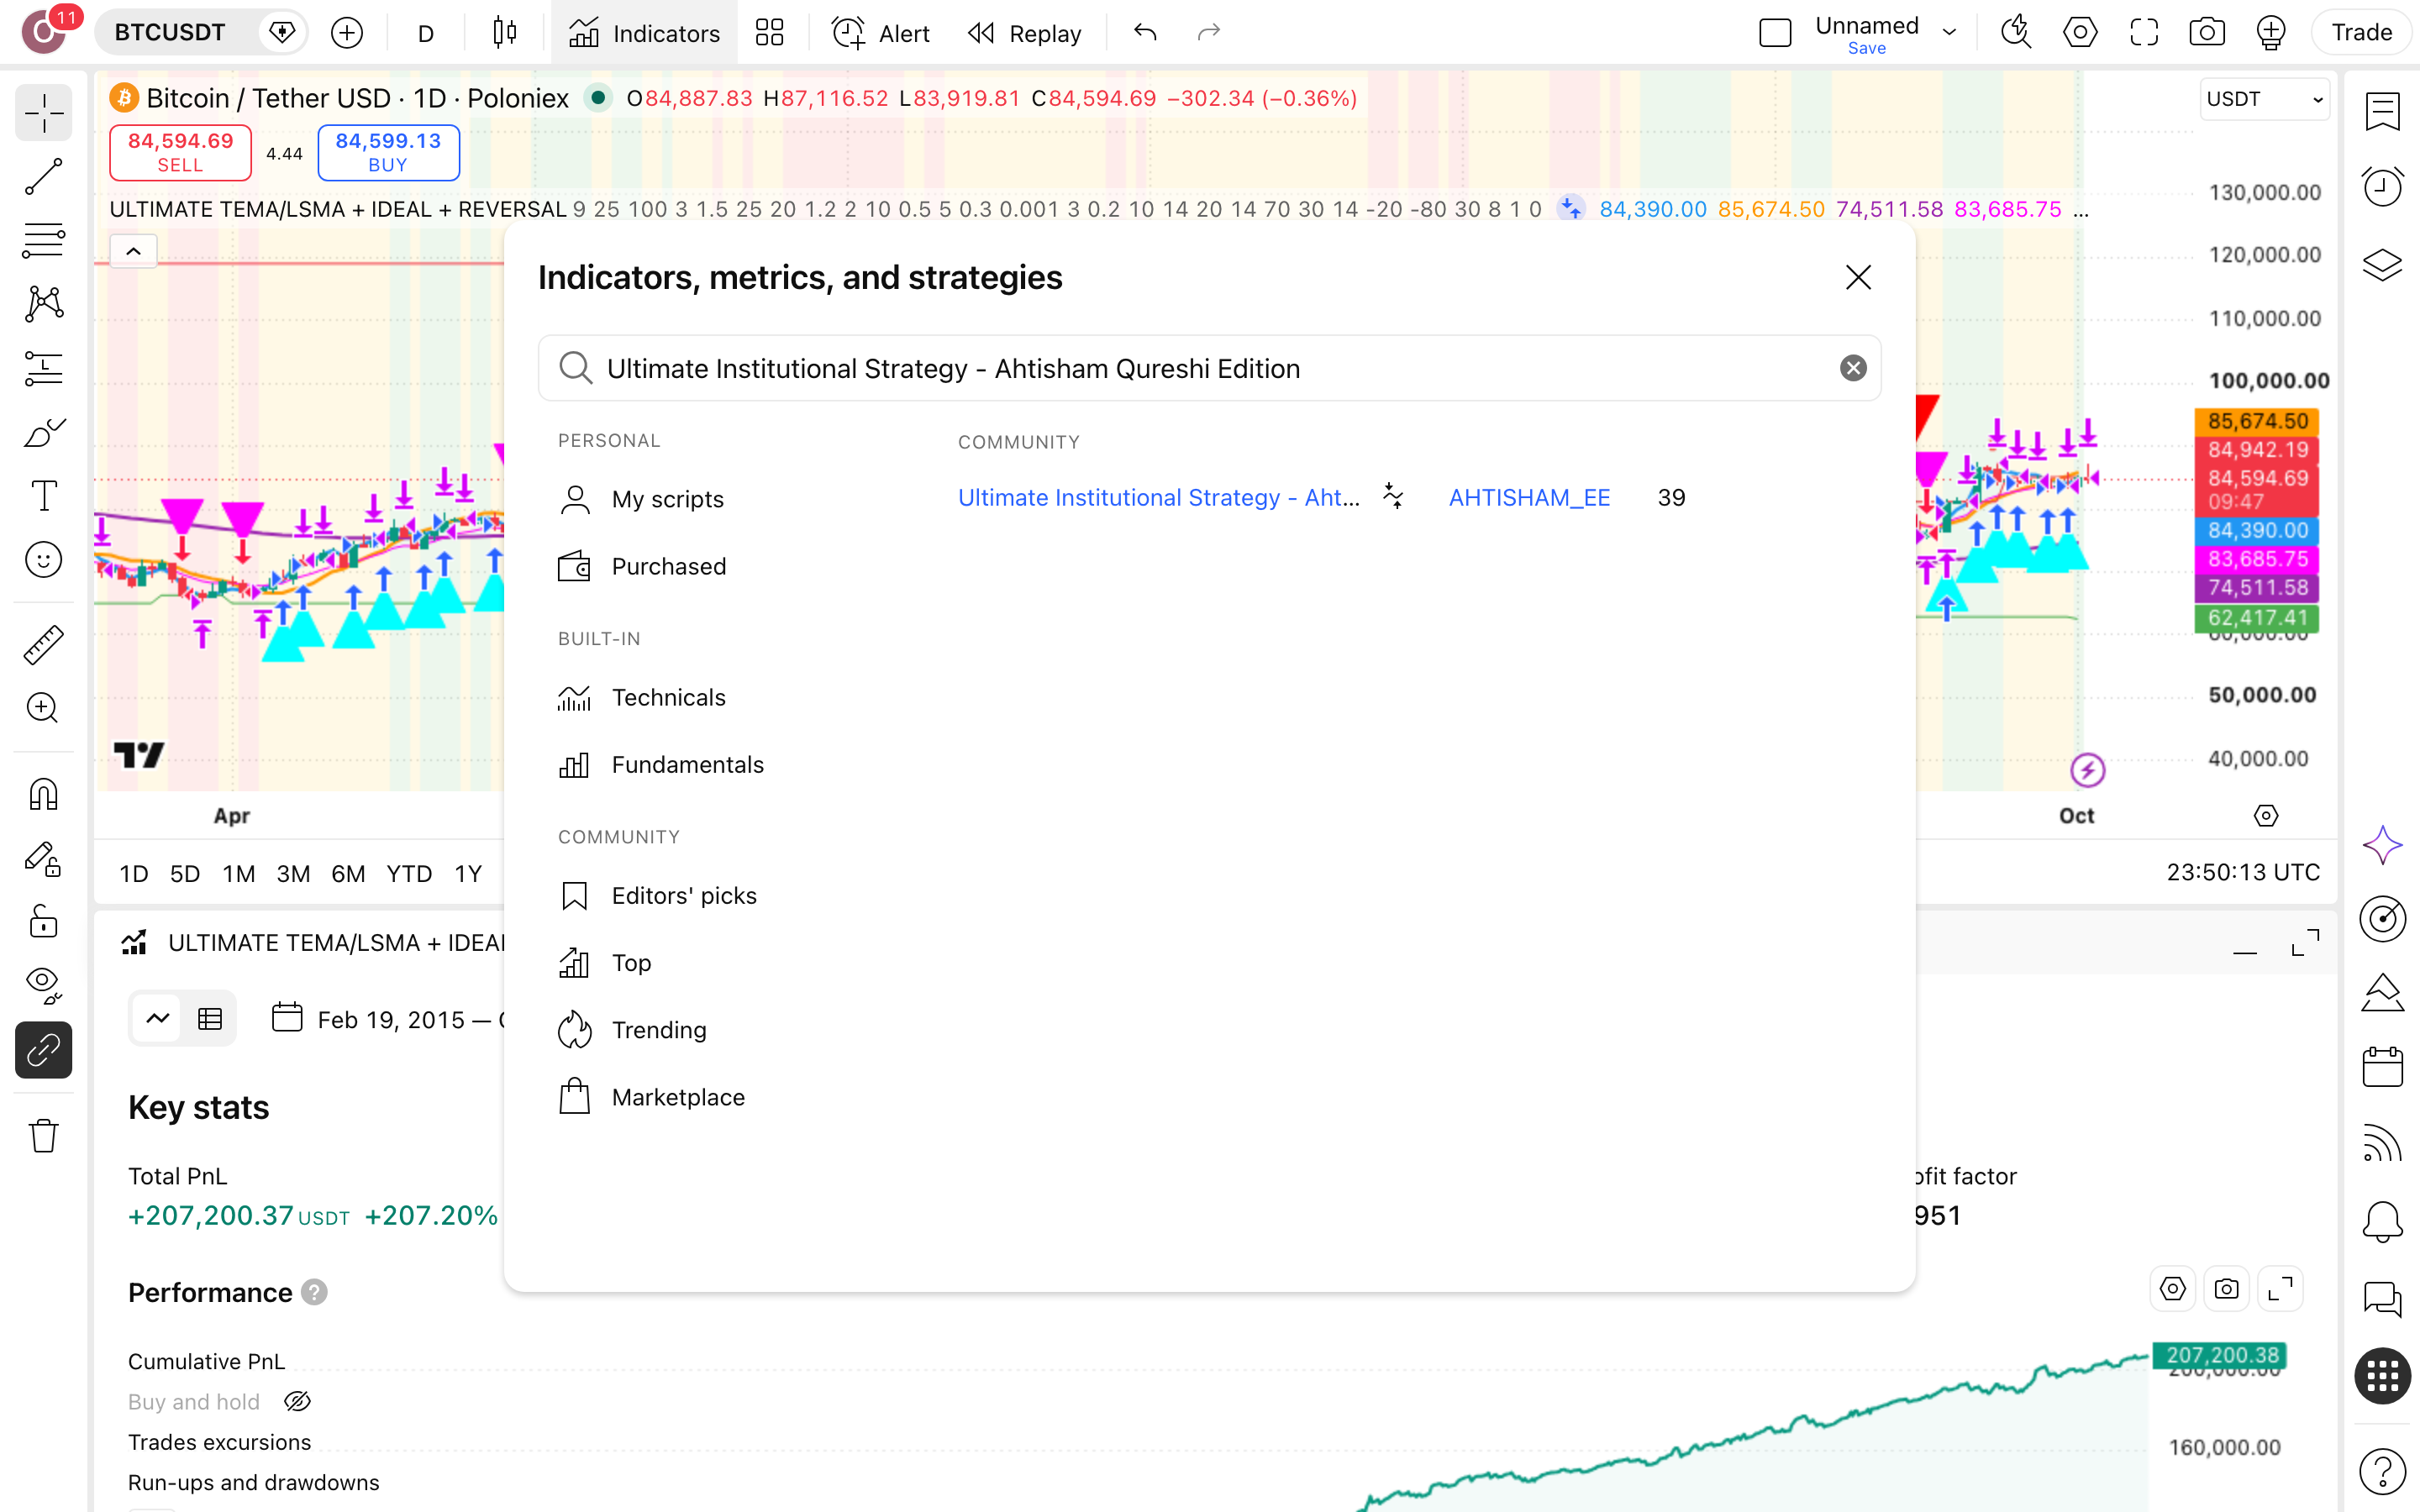
Task: Open the calendar icon in right sidebar
Action: pyautogui.click(x=2382, y=1067)
